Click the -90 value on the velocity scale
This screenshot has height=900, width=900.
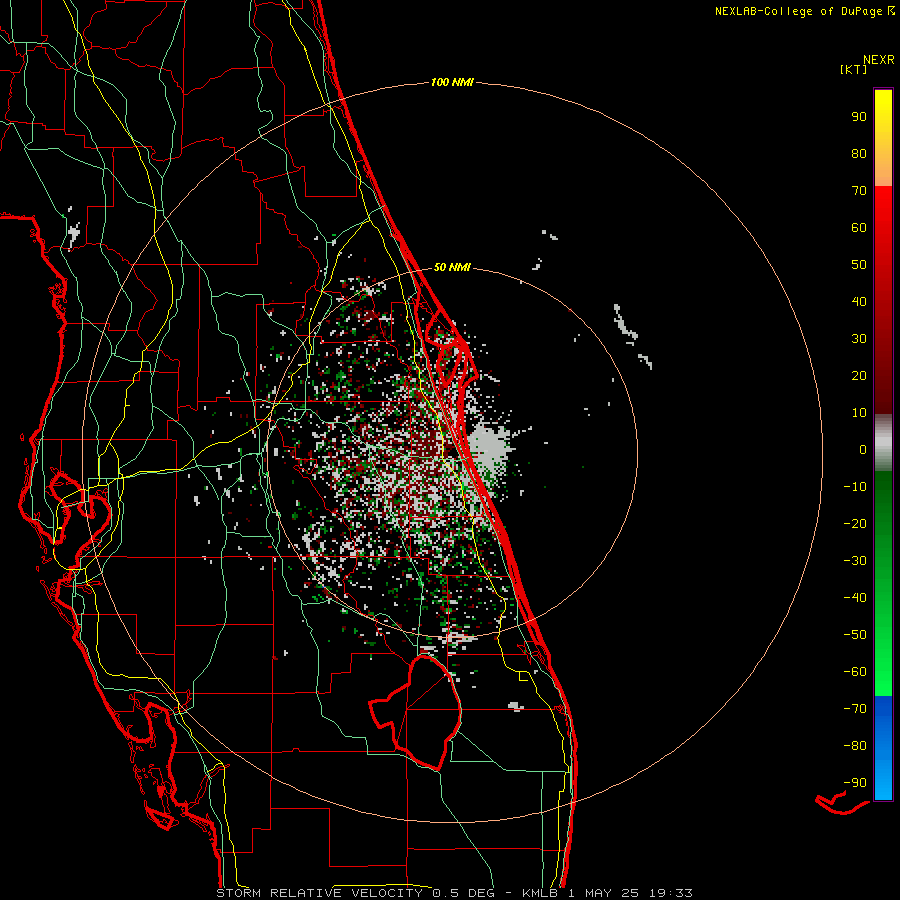click(855, 783)
